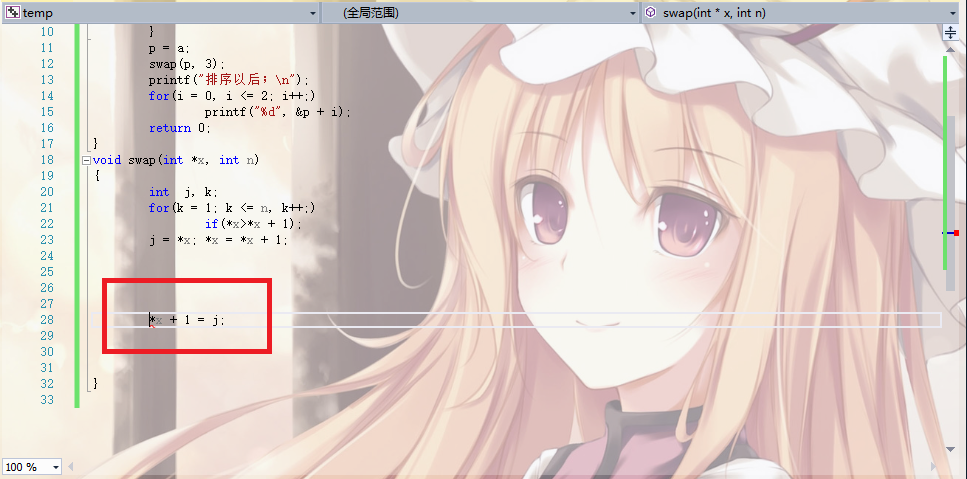The width and height of the screenshot is (967, 479).
Task: Click the opening brace on line 19
Action: [97, 176]
